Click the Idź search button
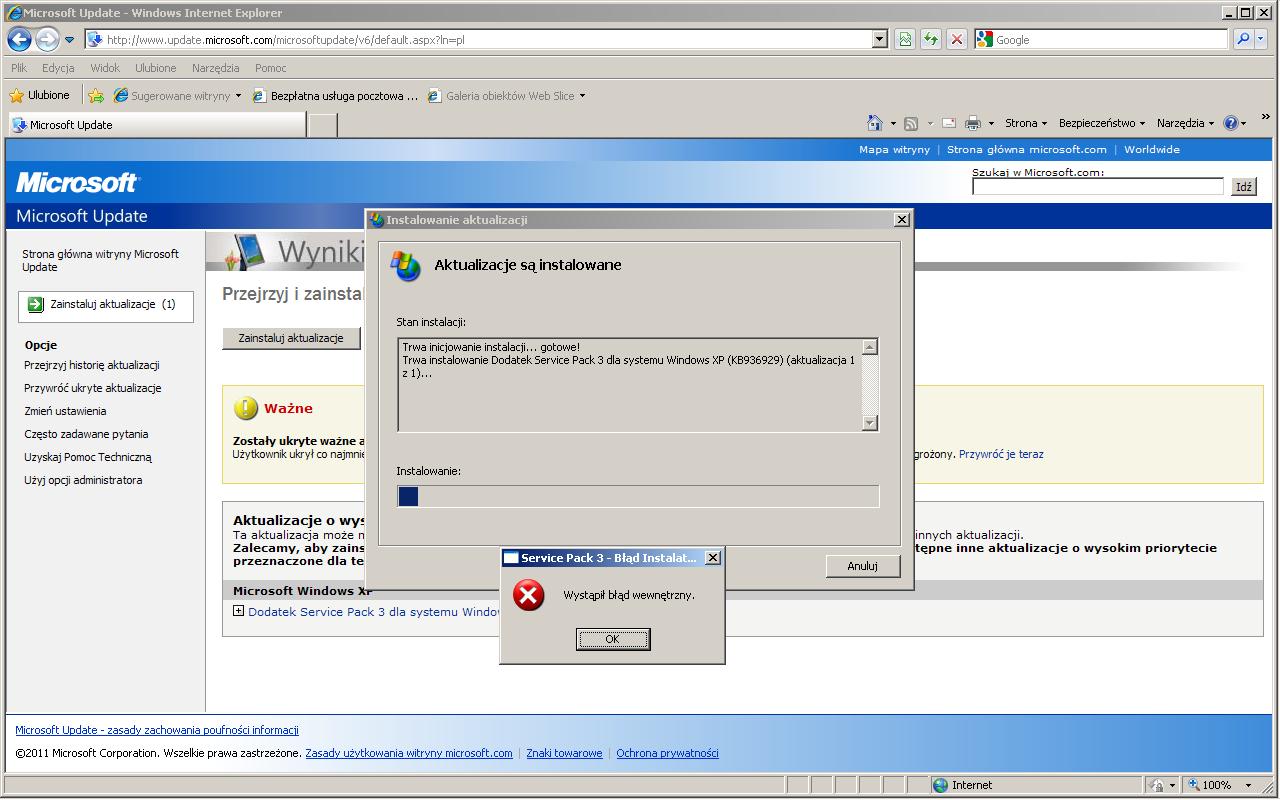The image size is (1280, 800). (1244, 187)
